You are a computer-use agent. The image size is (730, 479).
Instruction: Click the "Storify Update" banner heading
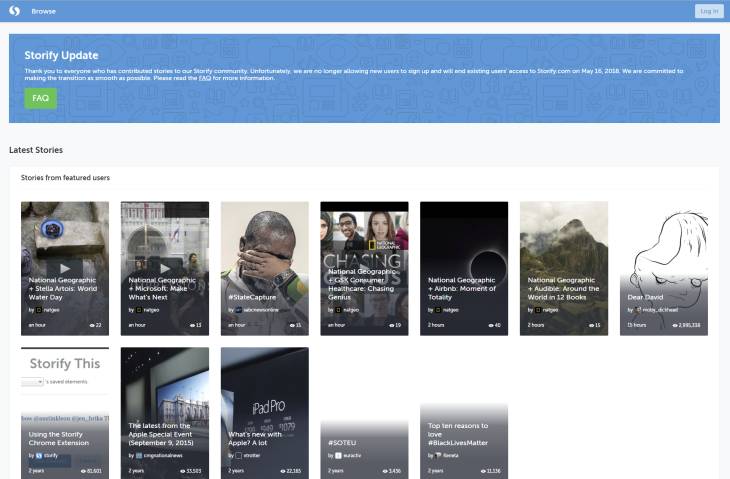coord(61,55)
